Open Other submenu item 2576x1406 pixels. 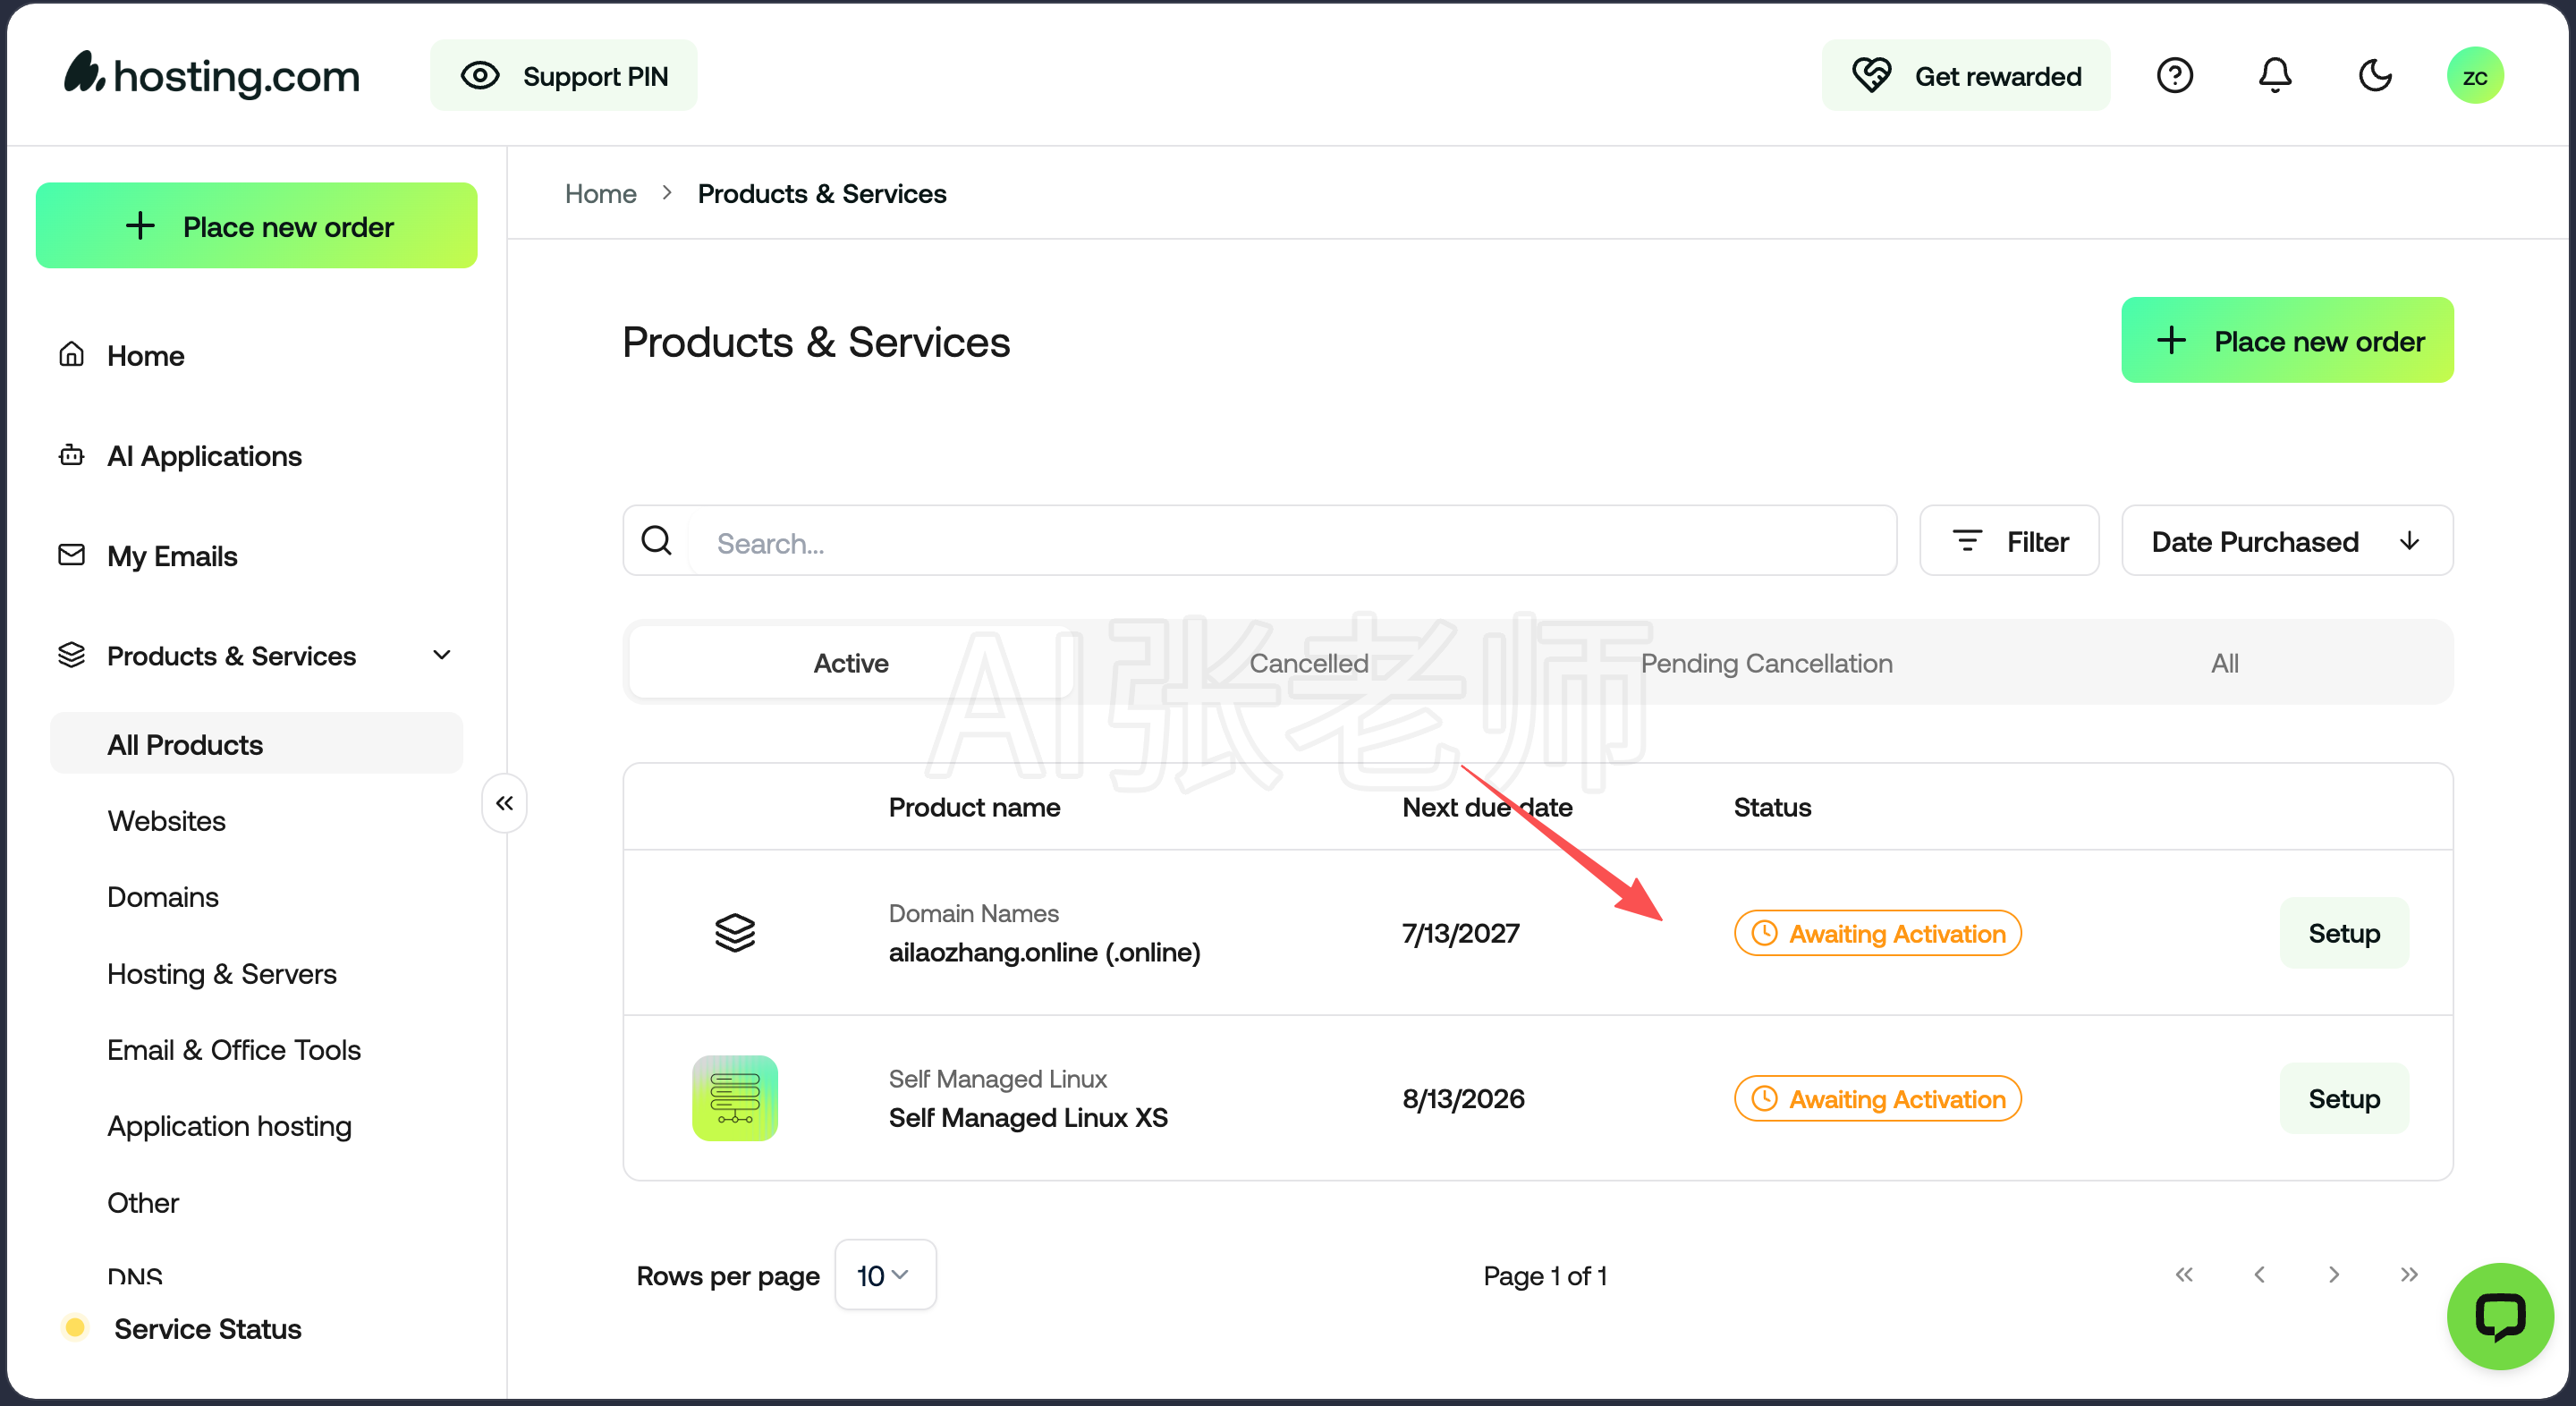coord(143,1202)
